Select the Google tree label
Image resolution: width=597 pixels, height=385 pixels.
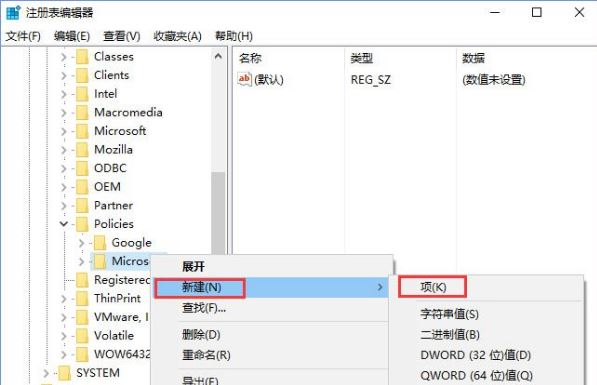click(132, 243)
